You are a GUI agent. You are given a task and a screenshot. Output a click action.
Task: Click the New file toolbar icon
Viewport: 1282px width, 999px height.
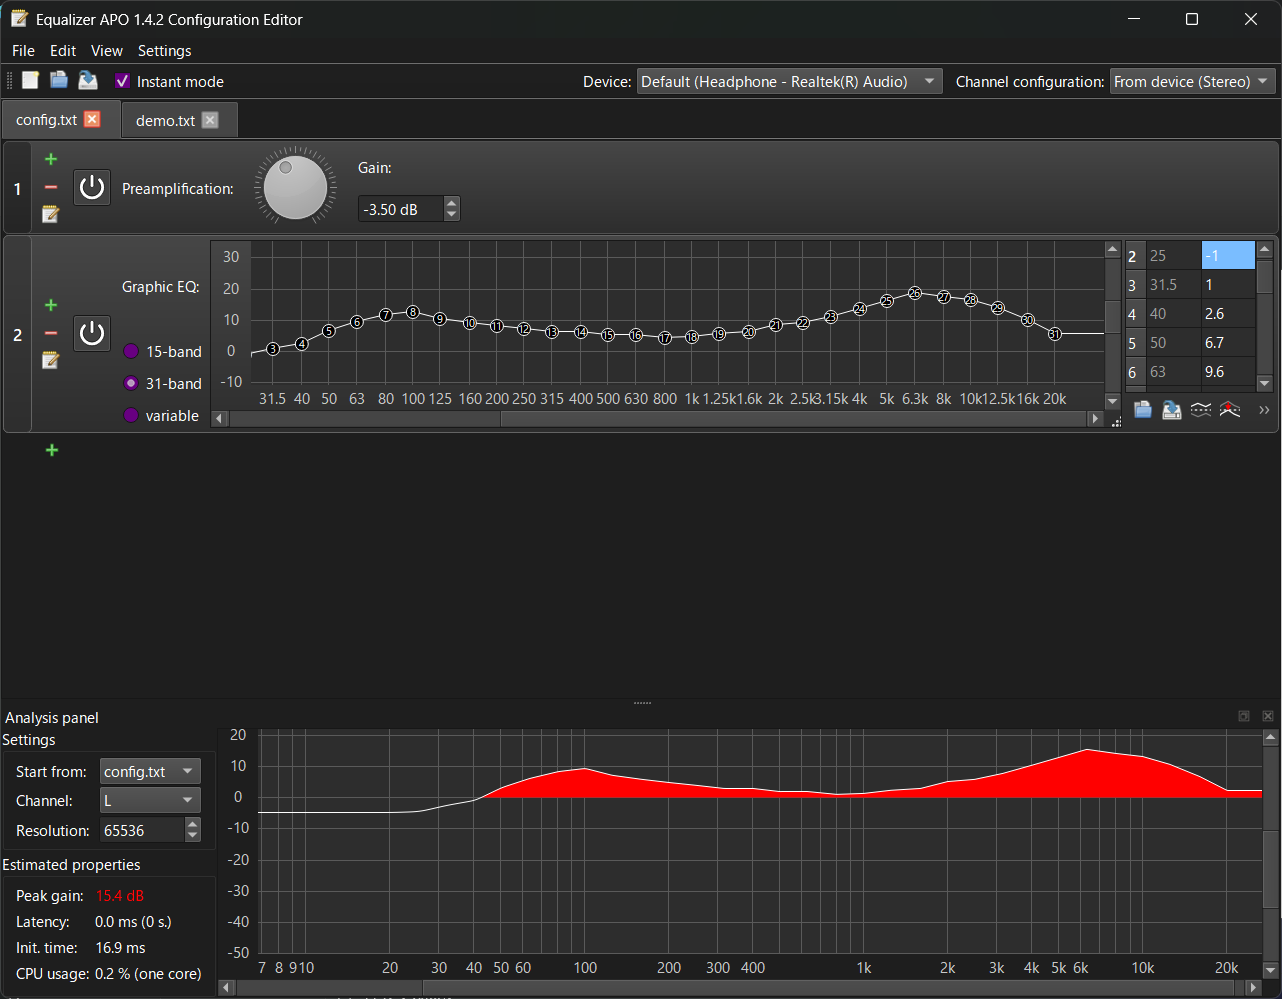pos(30,81)
